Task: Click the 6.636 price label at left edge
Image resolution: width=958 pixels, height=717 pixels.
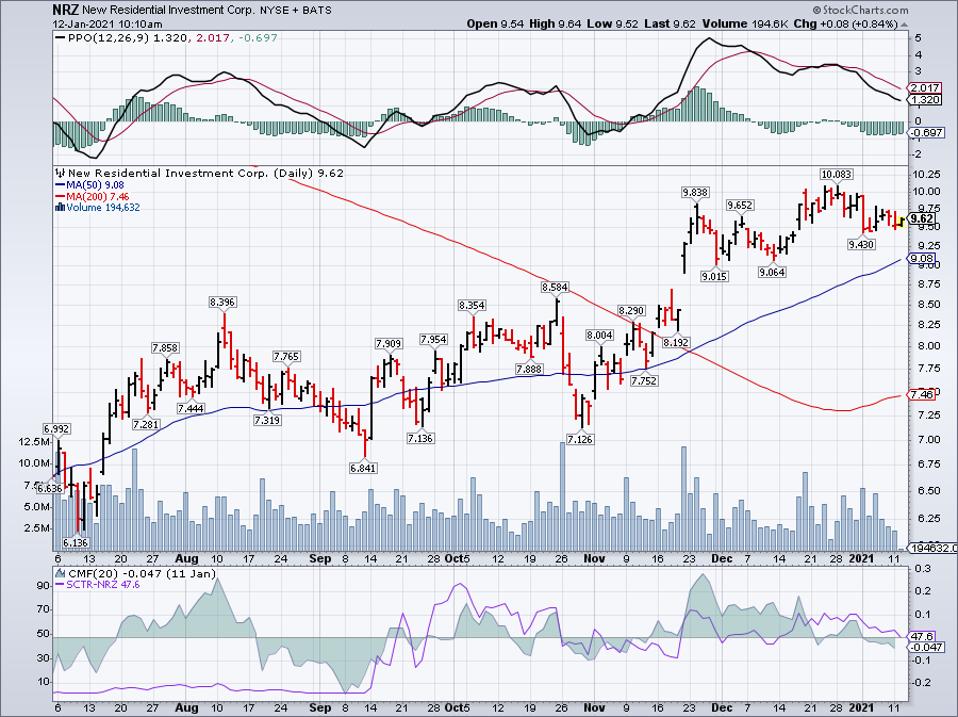Action: click(x=50, y=489)
